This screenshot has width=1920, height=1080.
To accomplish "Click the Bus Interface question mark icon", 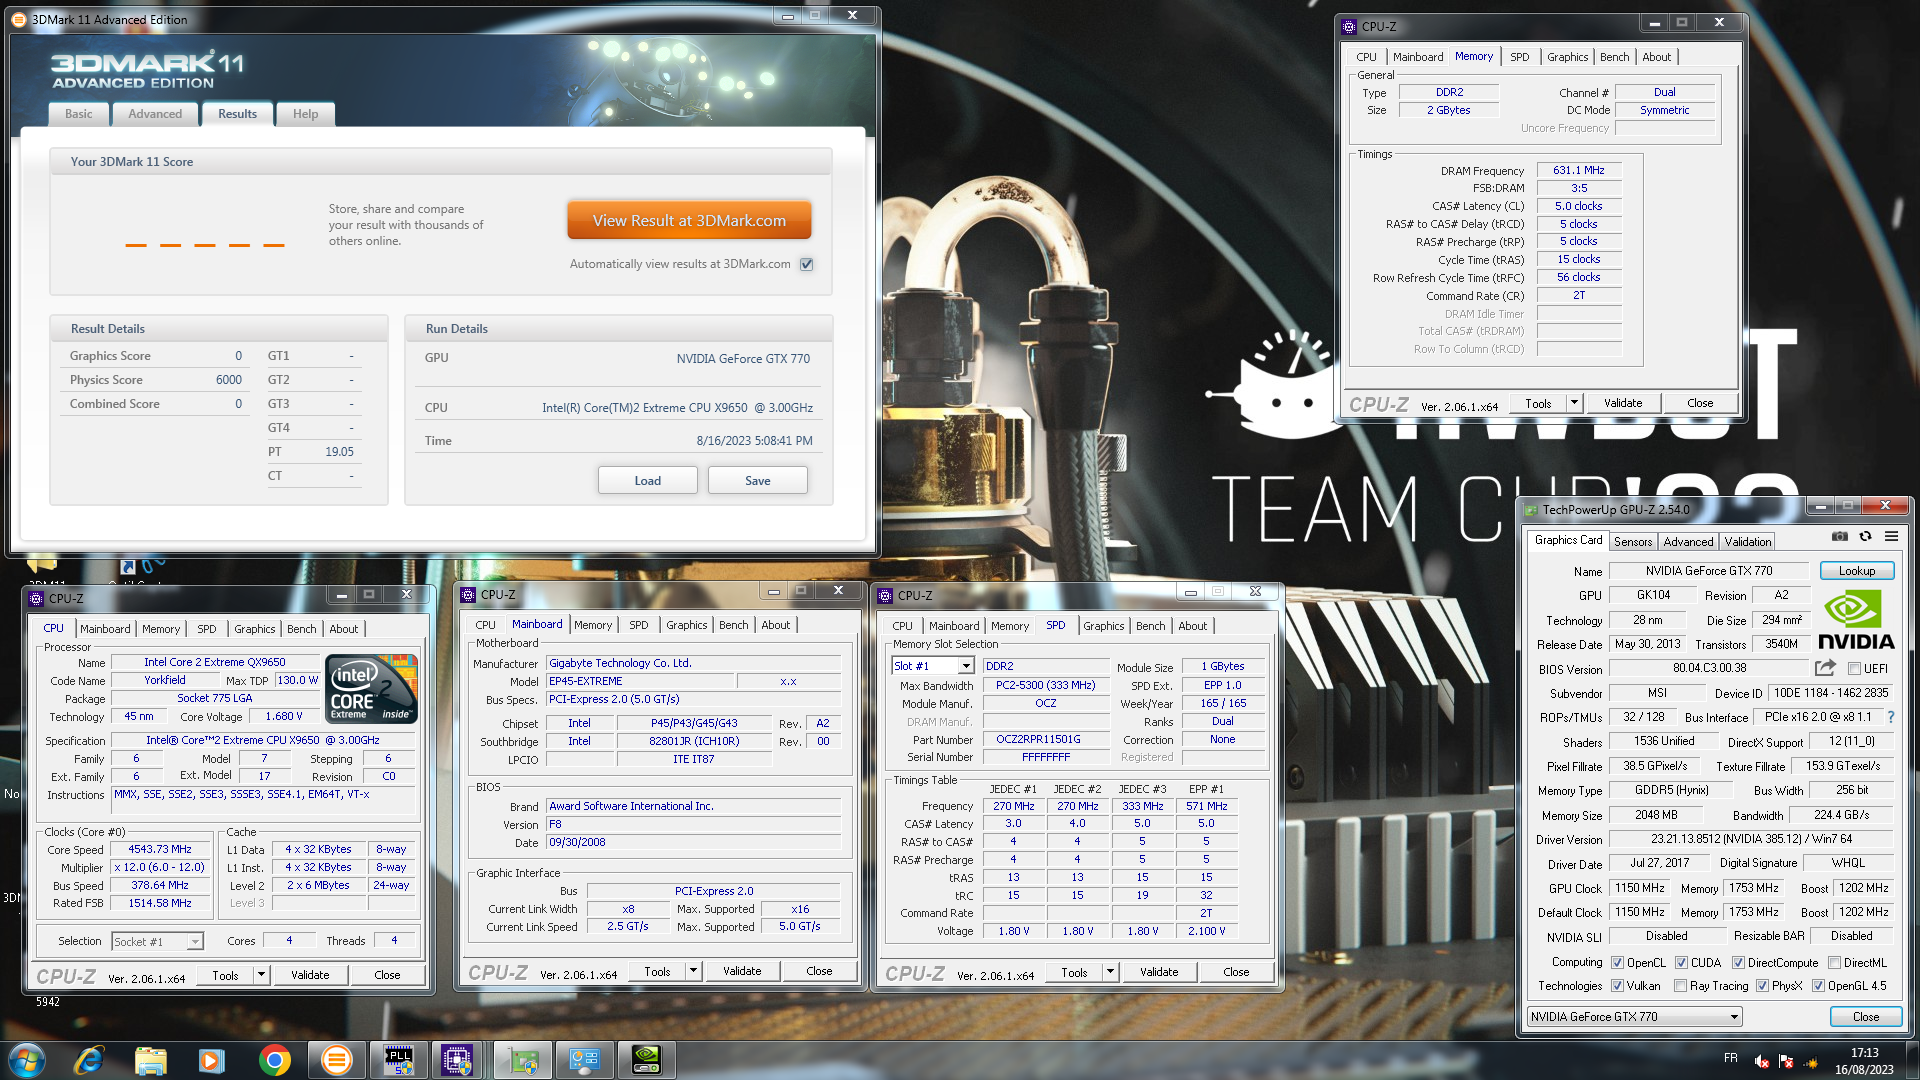I will [1890, 717].
